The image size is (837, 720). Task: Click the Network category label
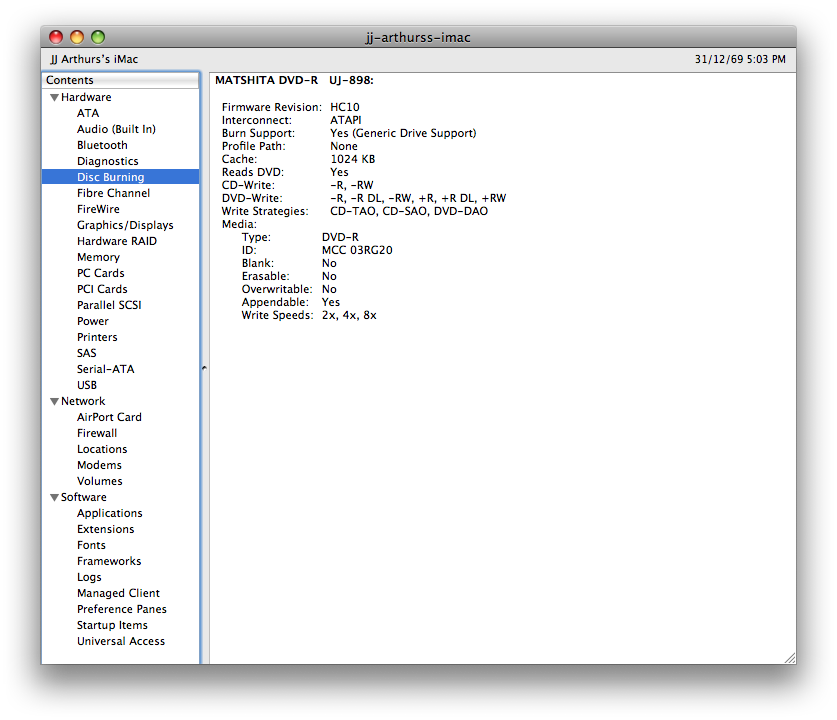tap(83, 401)
